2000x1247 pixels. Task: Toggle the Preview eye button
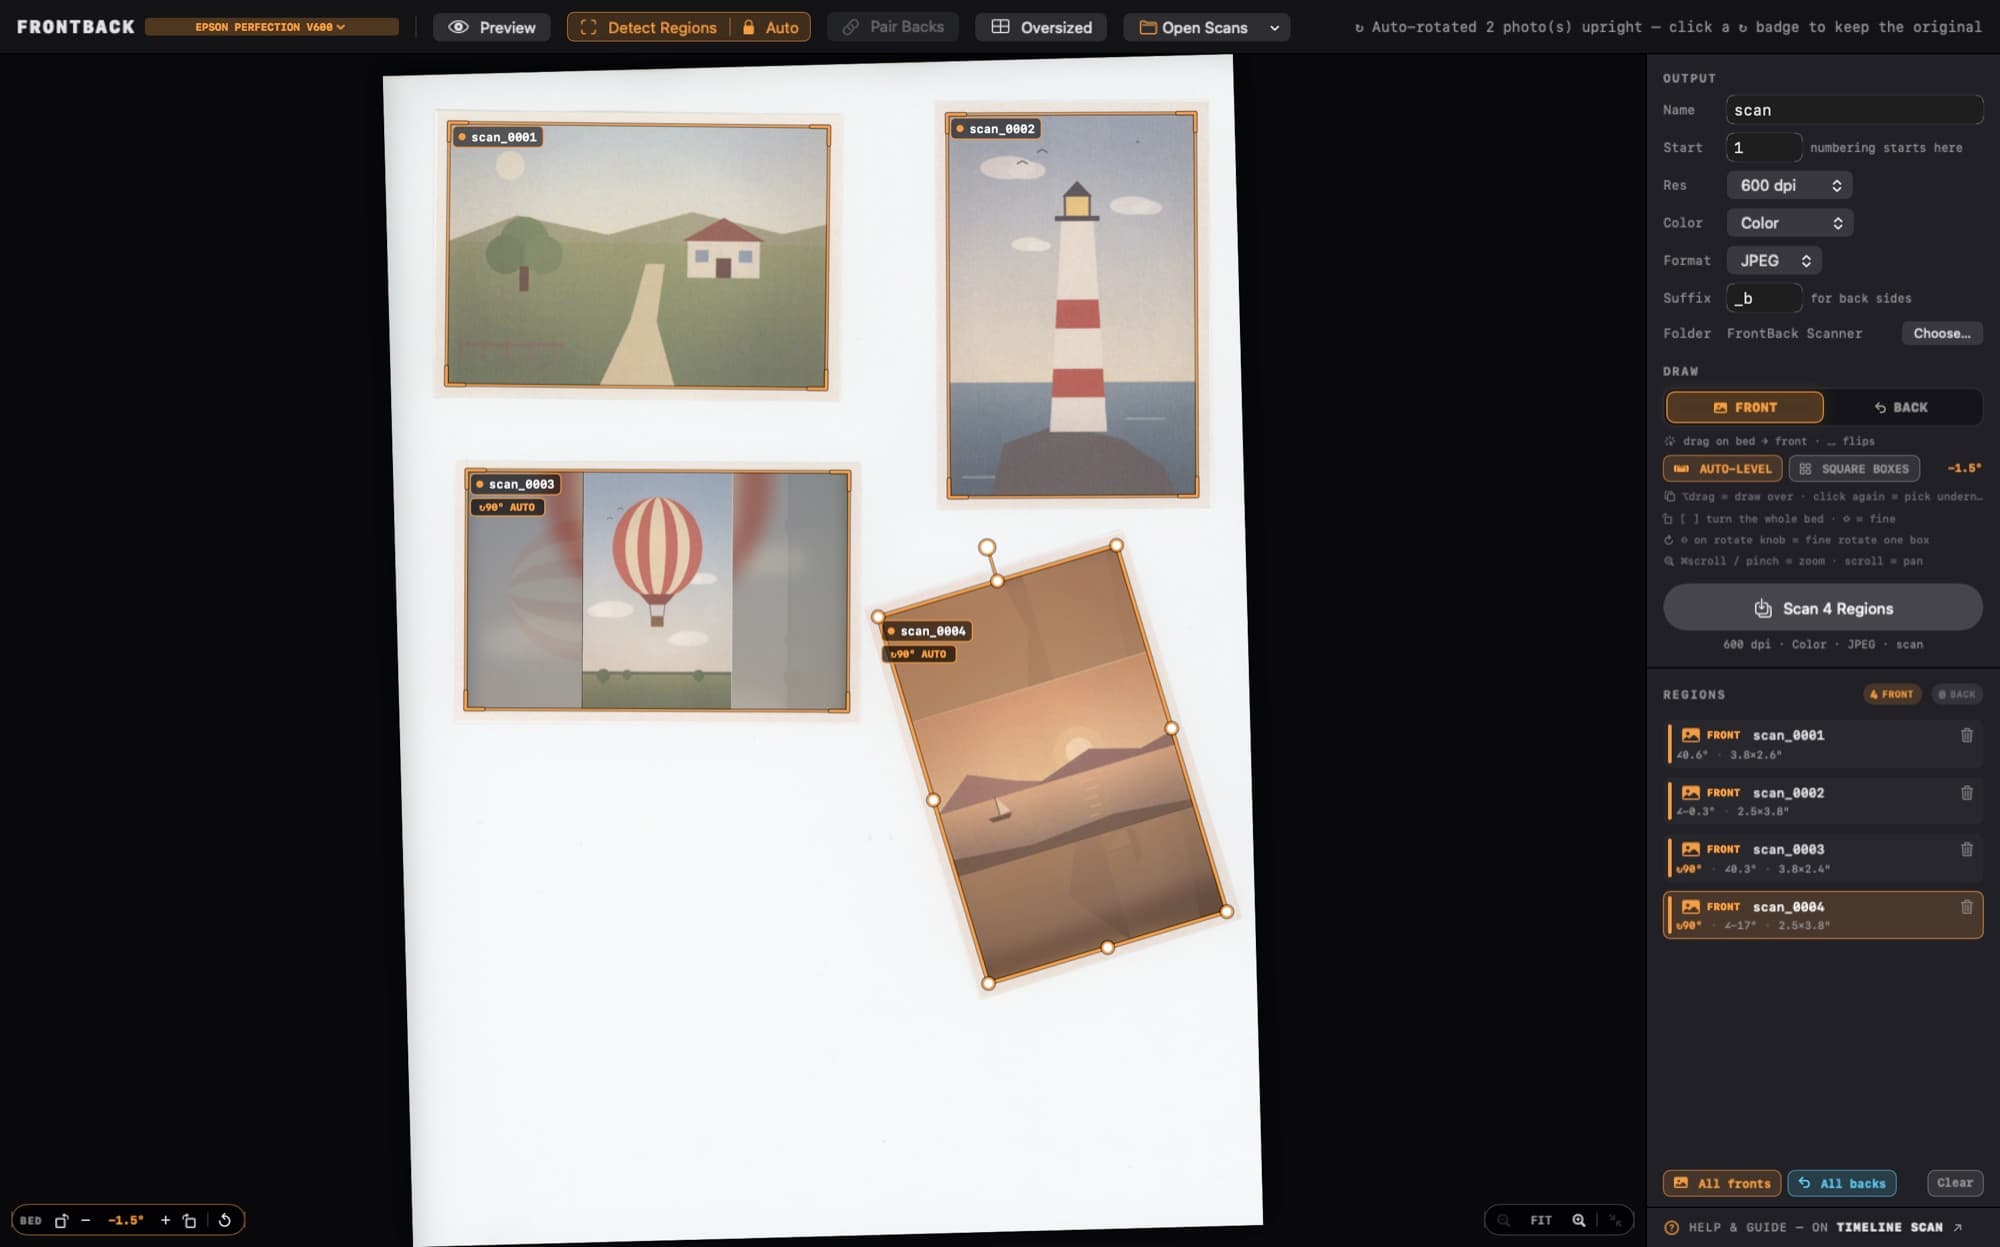click(x=492, y=27)
